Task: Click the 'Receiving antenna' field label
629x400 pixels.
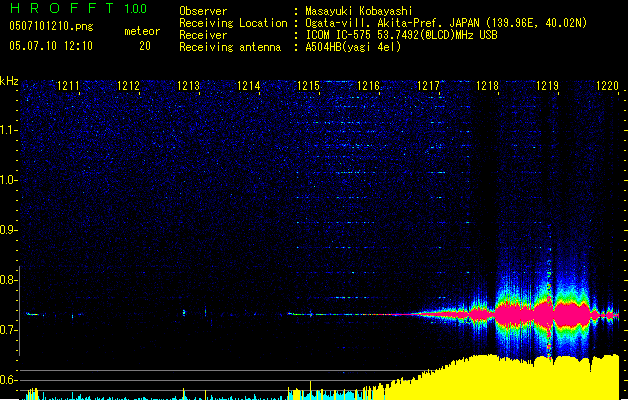Action: [x=230, y=47]
